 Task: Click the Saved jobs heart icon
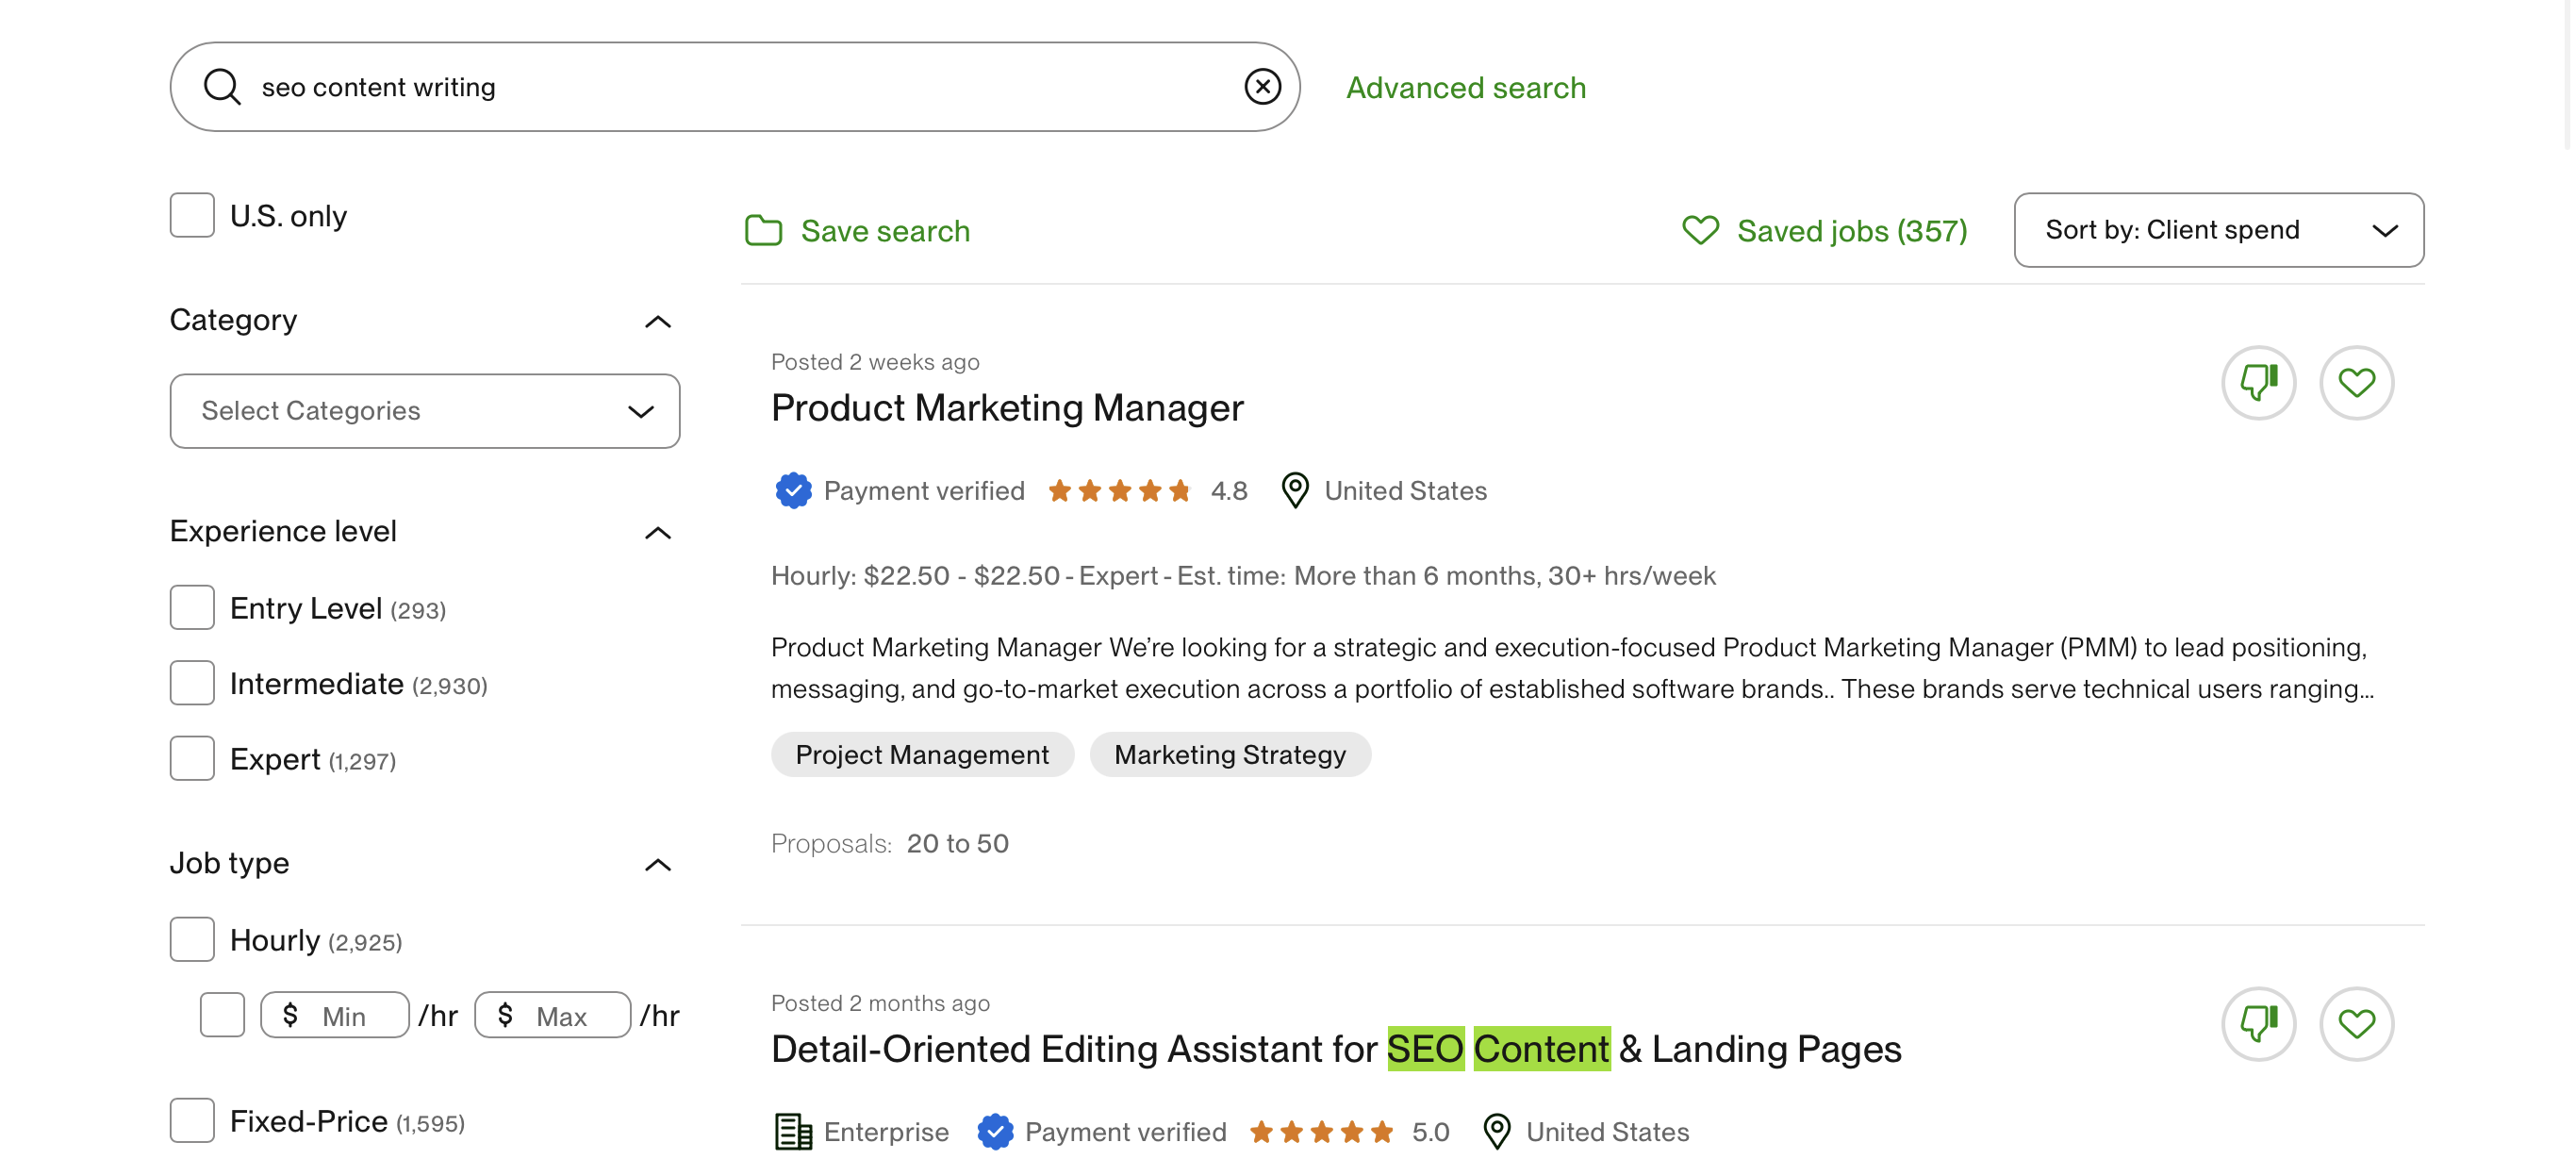[1700, 231]
